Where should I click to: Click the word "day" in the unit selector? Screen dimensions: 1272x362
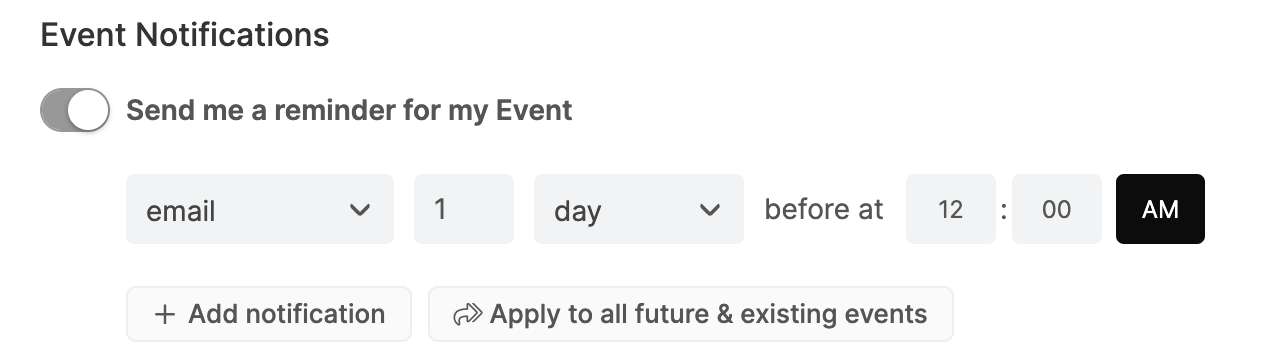coord(577,212)
